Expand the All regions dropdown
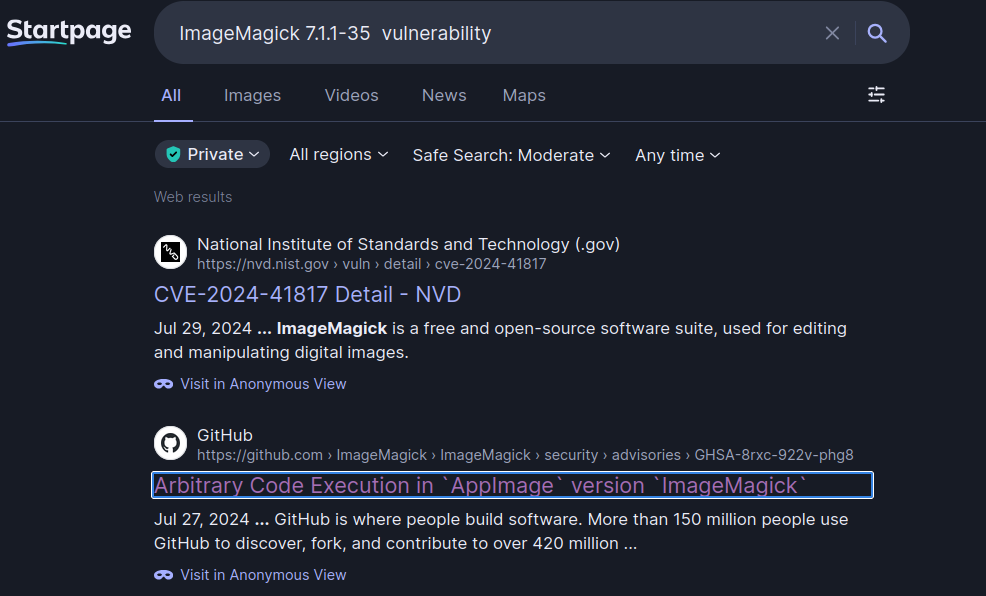986x596 pixels. (x=338, y=154)
